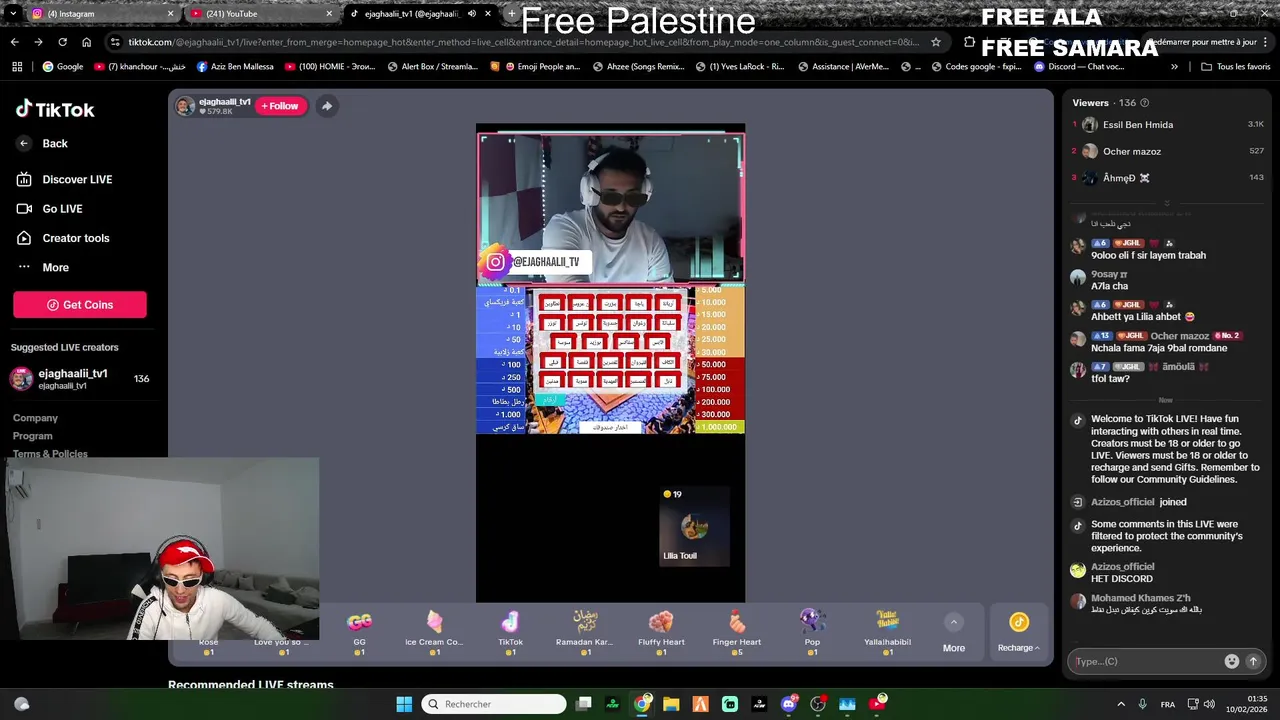The width and height of the screenshot is (1280, 720).
Task: Switch to the Instagram tab
Action: 104,14
